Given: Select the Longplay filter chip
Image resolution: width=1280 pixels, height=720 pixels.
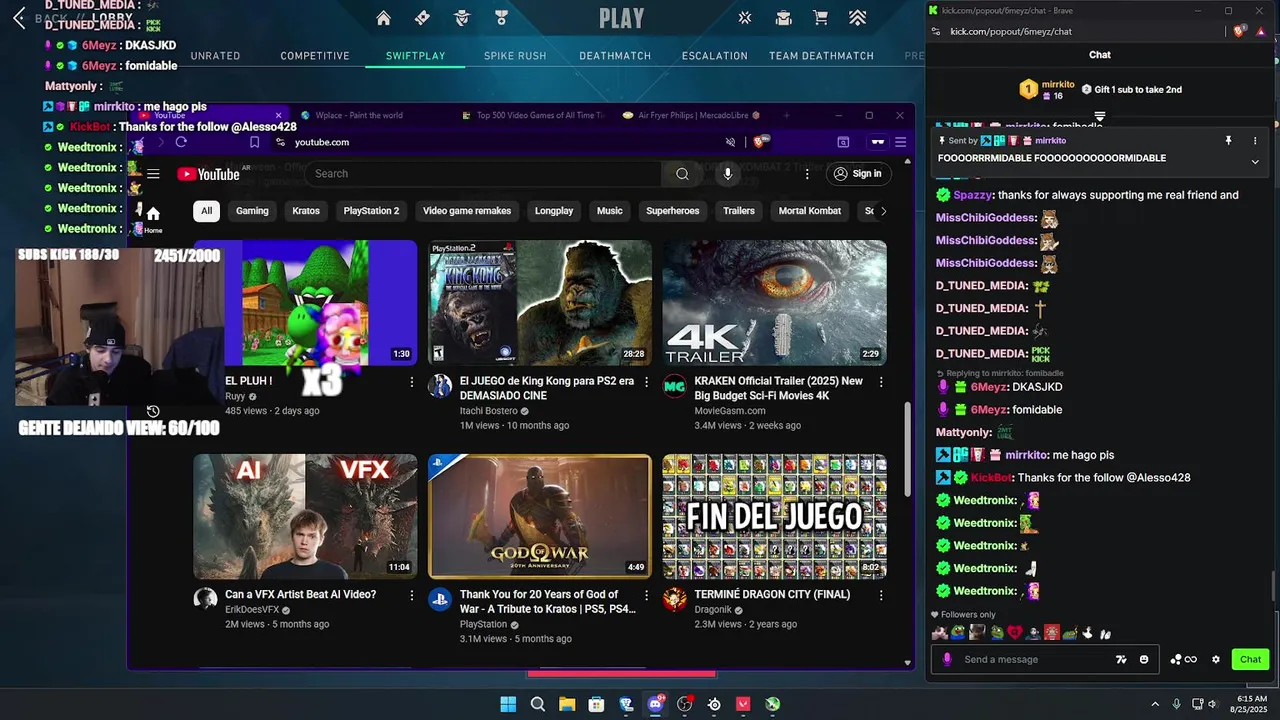Looking at the screenshot, I should pyautogui.click(x=554, y=211).
